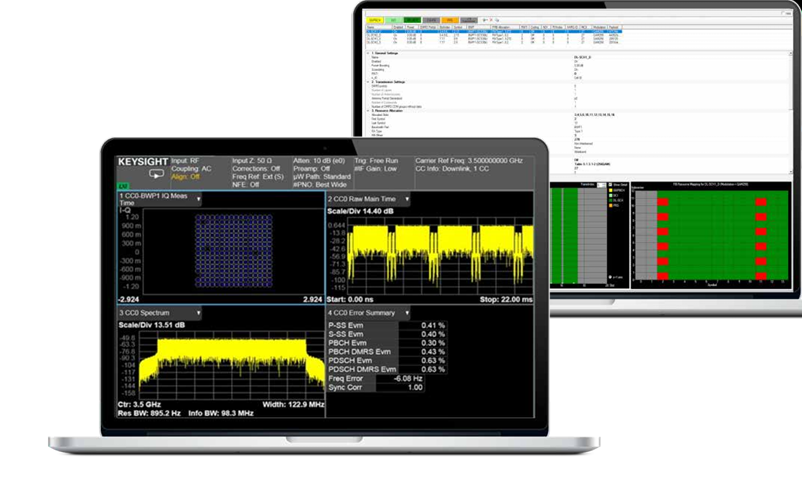Switch to light green DCI tab in back window

(x=393, y=20)
